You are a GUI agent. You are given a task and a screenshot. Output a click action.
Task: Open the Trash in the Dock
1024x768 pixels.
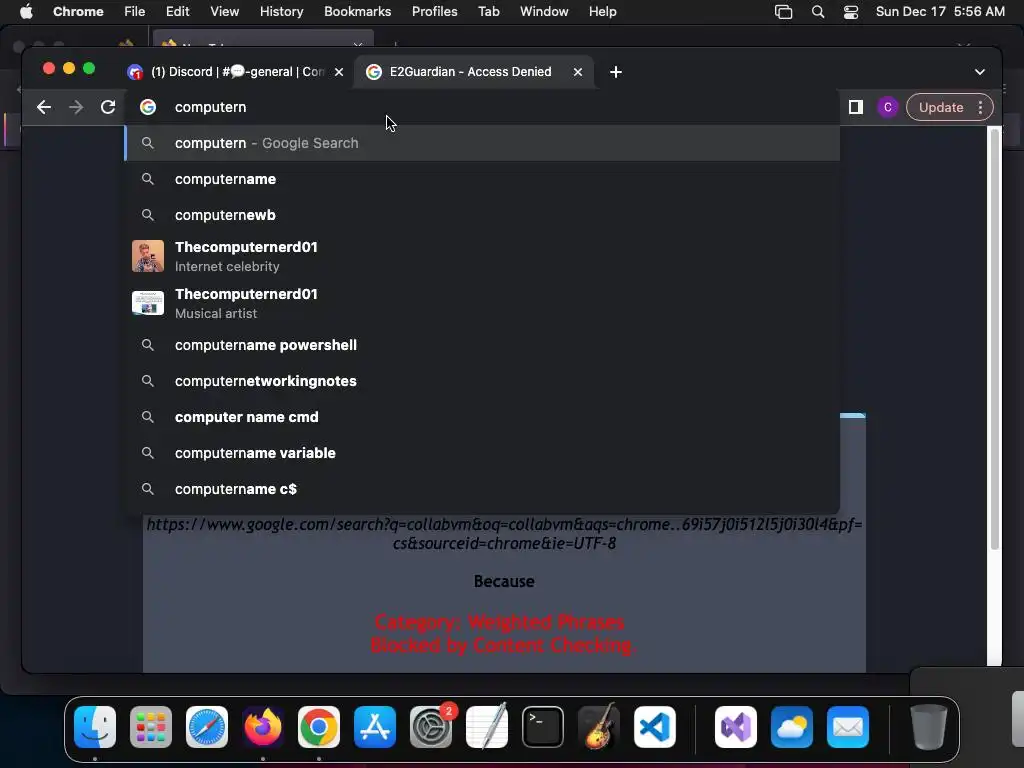tap(929, 727)
